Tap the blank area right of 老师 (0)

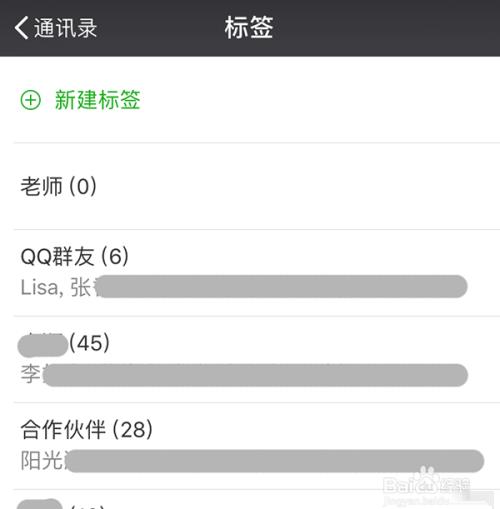pyautogui.click(x=297, y=186)
